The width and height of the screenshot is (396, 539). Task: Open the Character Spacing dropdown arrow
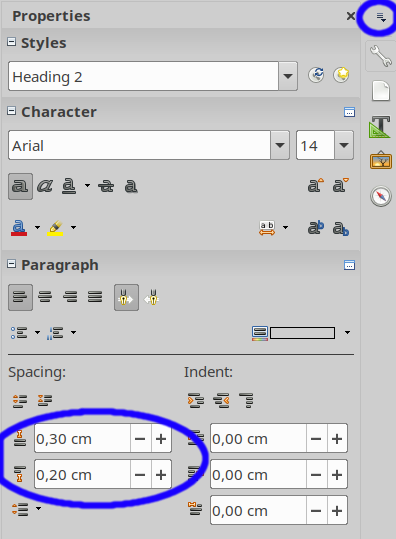285,227
